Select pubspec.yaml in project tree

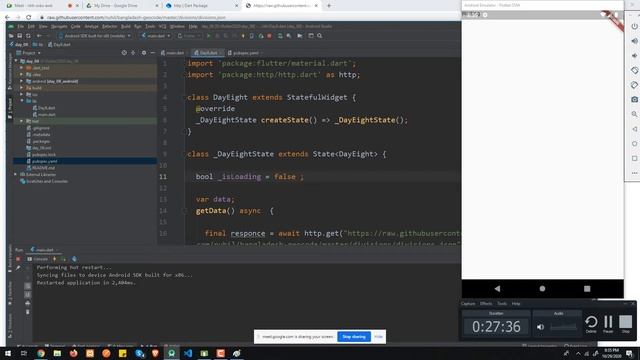click(85, 161)
